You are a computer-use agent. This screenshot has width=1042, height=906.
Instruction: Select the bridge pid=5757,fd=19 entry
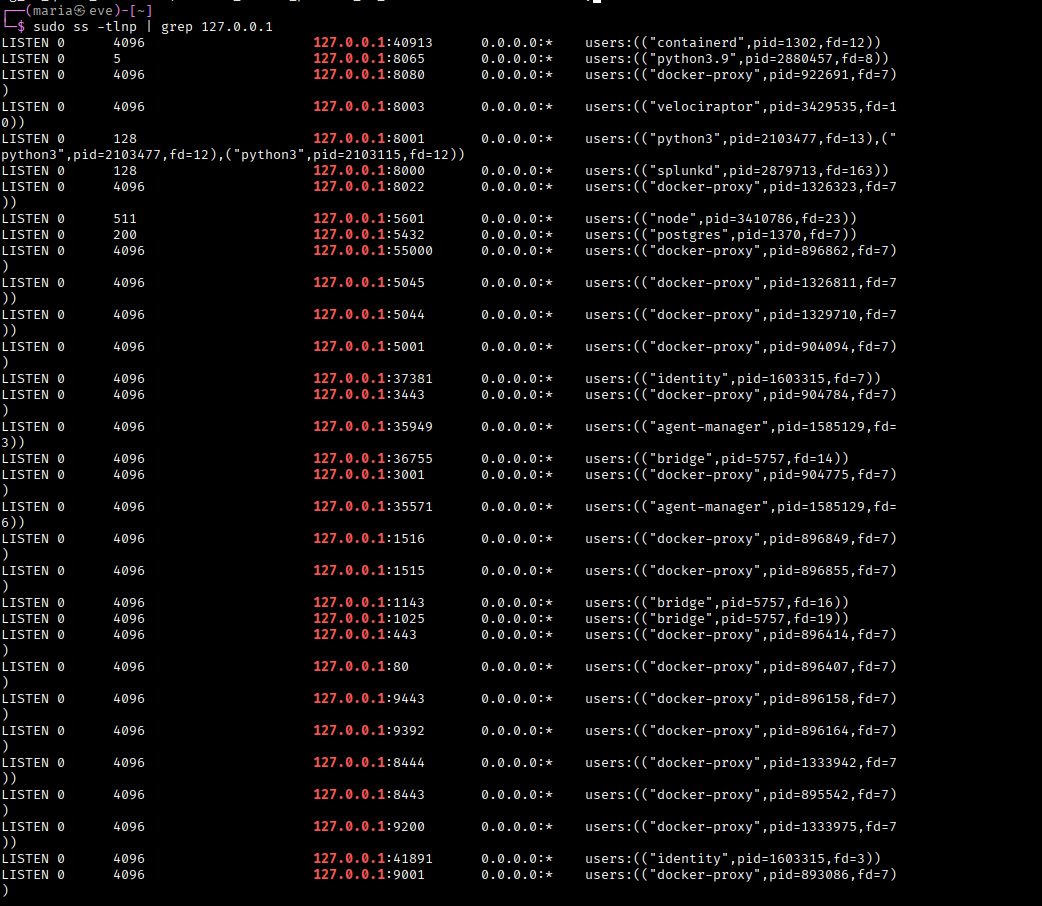[717, 617]
